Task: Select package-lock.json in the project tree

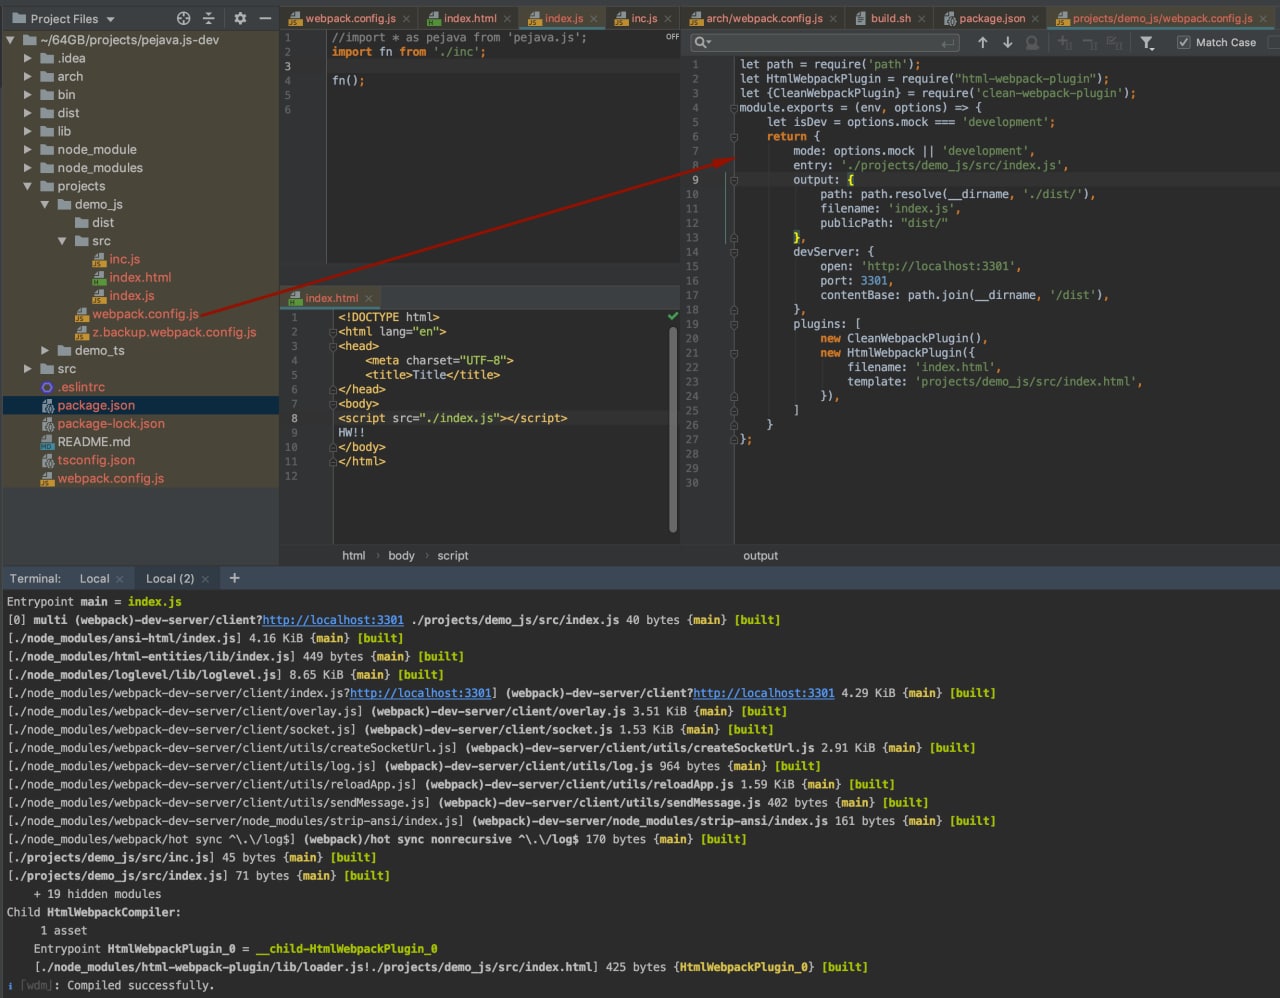Action: click(x=111, y=423)
